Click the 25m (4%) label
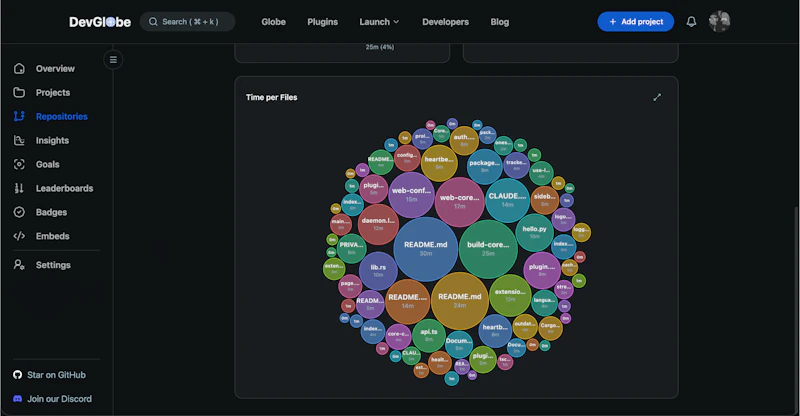This screenshot has height=416, width=800. click(x=380, y=47)
